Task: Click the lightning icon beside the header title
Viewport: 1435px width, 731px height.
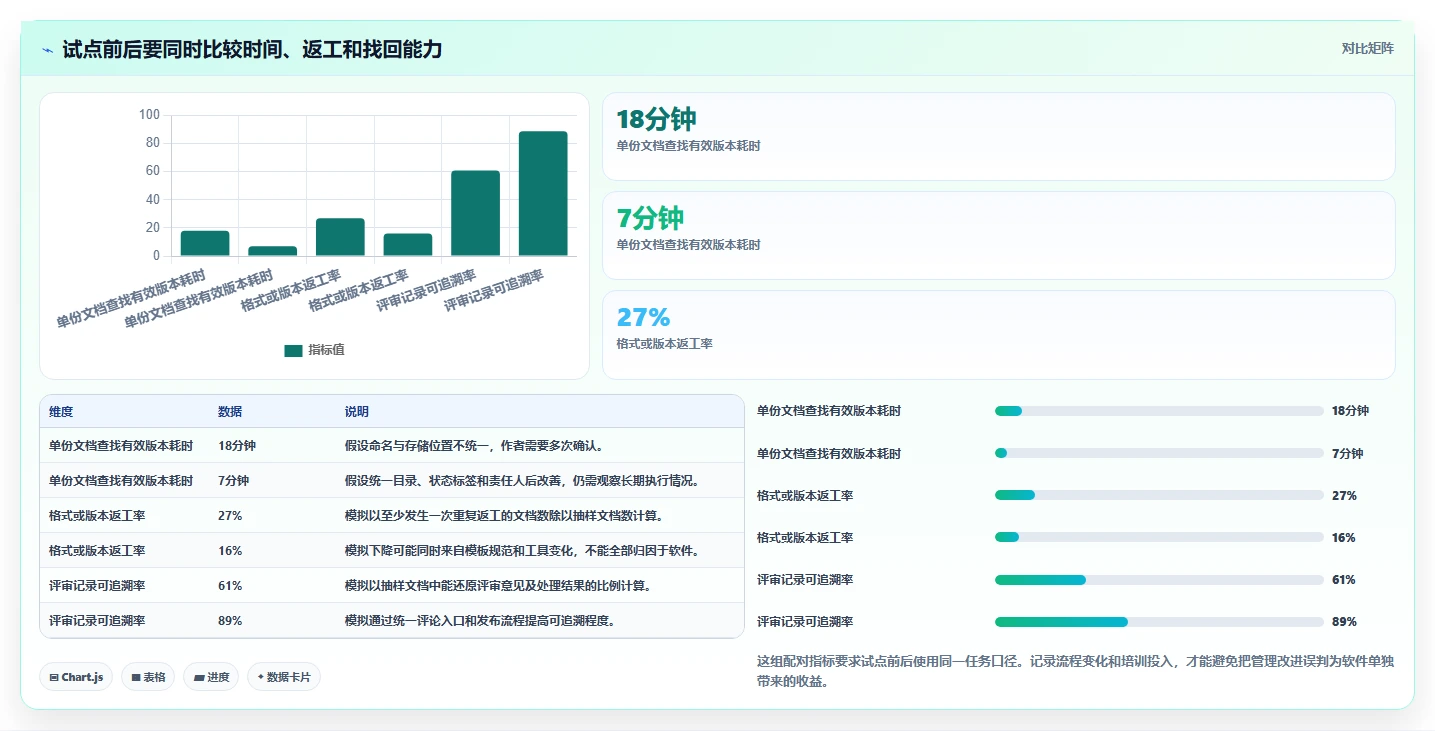Action: [x=48, y=50]
